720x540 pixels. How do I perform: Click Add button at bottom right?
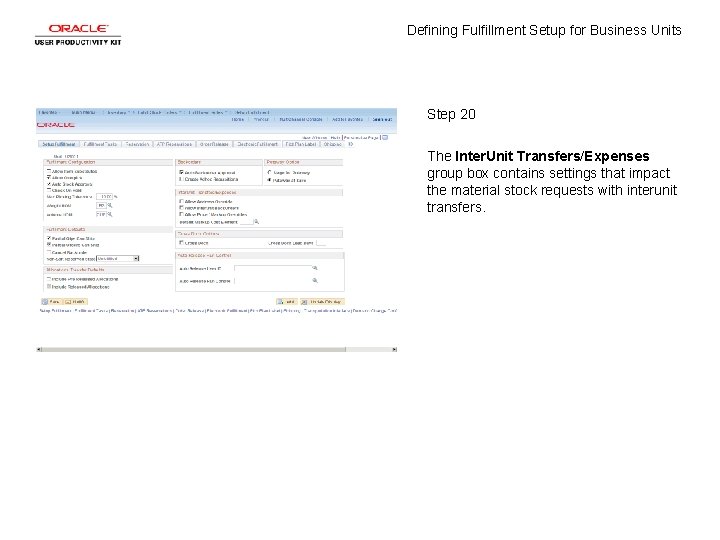(x=287, y=302)
